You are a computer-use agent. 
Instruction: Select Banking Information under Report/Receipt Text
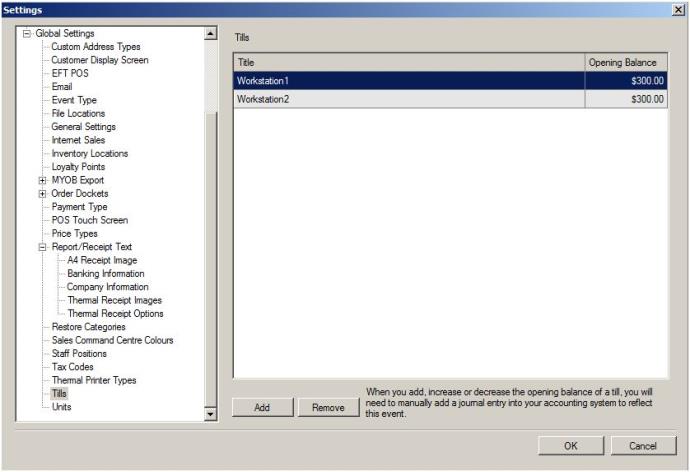tap(106, 273)
